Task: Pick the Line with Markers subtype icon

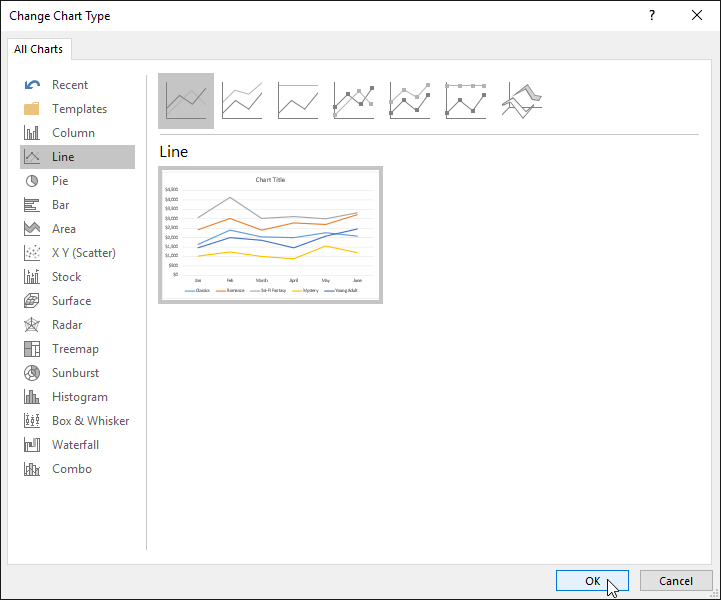Action: 354,101
